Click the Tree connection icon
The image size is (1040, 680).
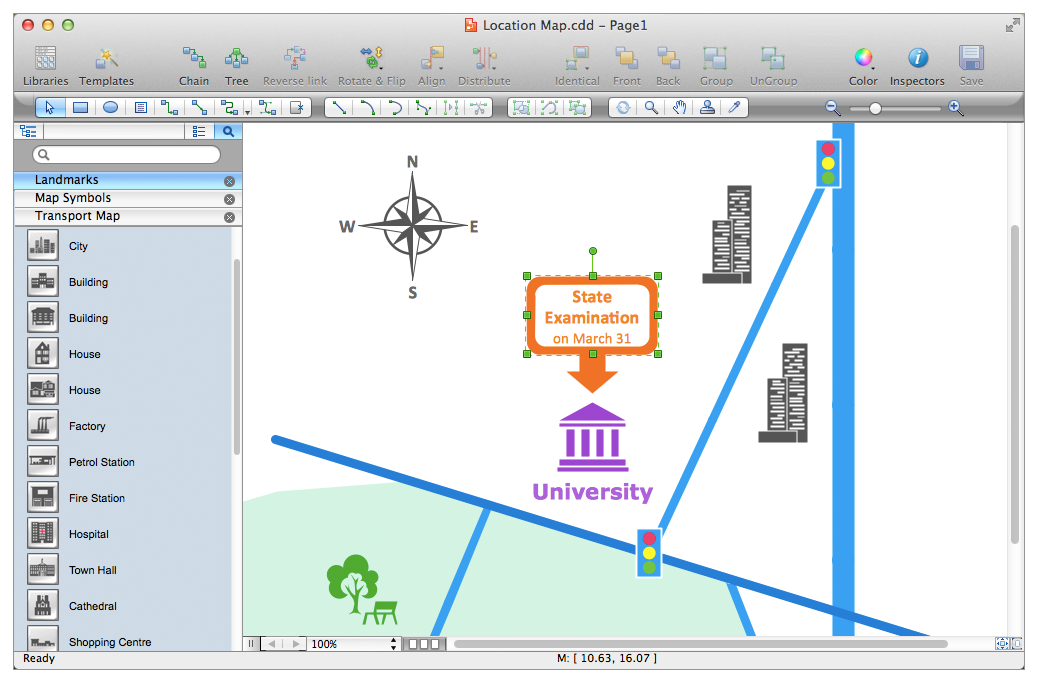tap(236, 65)
